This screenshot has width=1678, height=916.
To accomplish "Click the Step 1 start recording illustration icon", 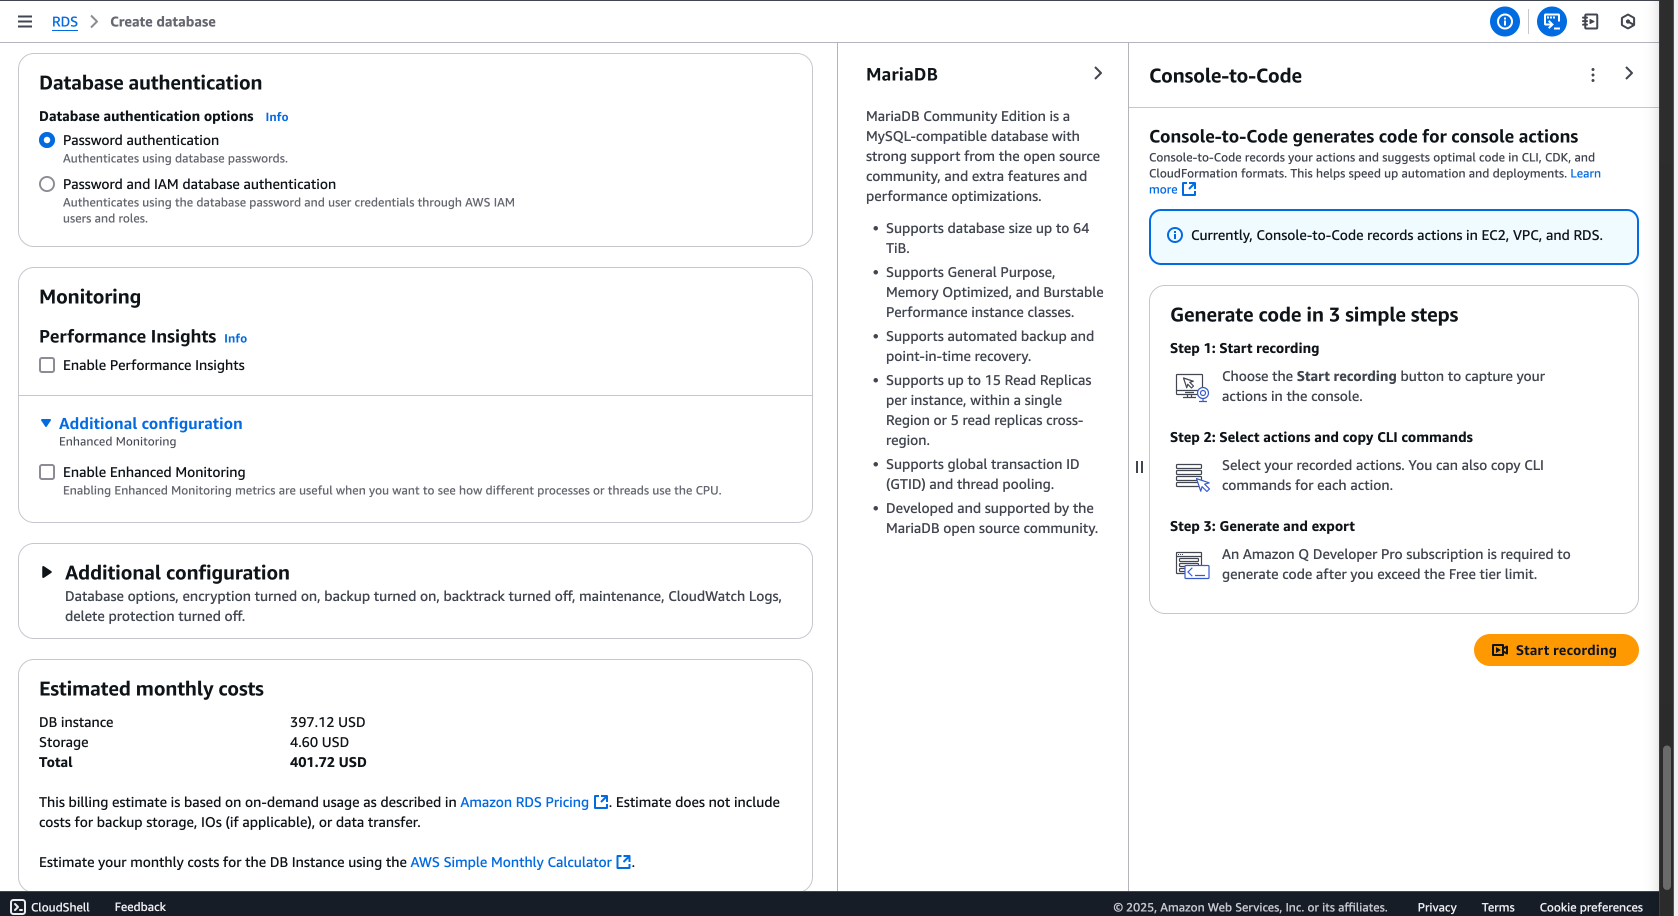I will click(x=1192, y=387).
